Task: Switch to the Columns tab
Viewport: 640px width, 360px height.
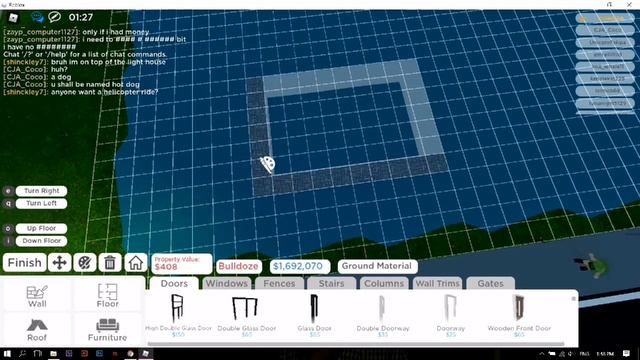Action: coord(384,283)
